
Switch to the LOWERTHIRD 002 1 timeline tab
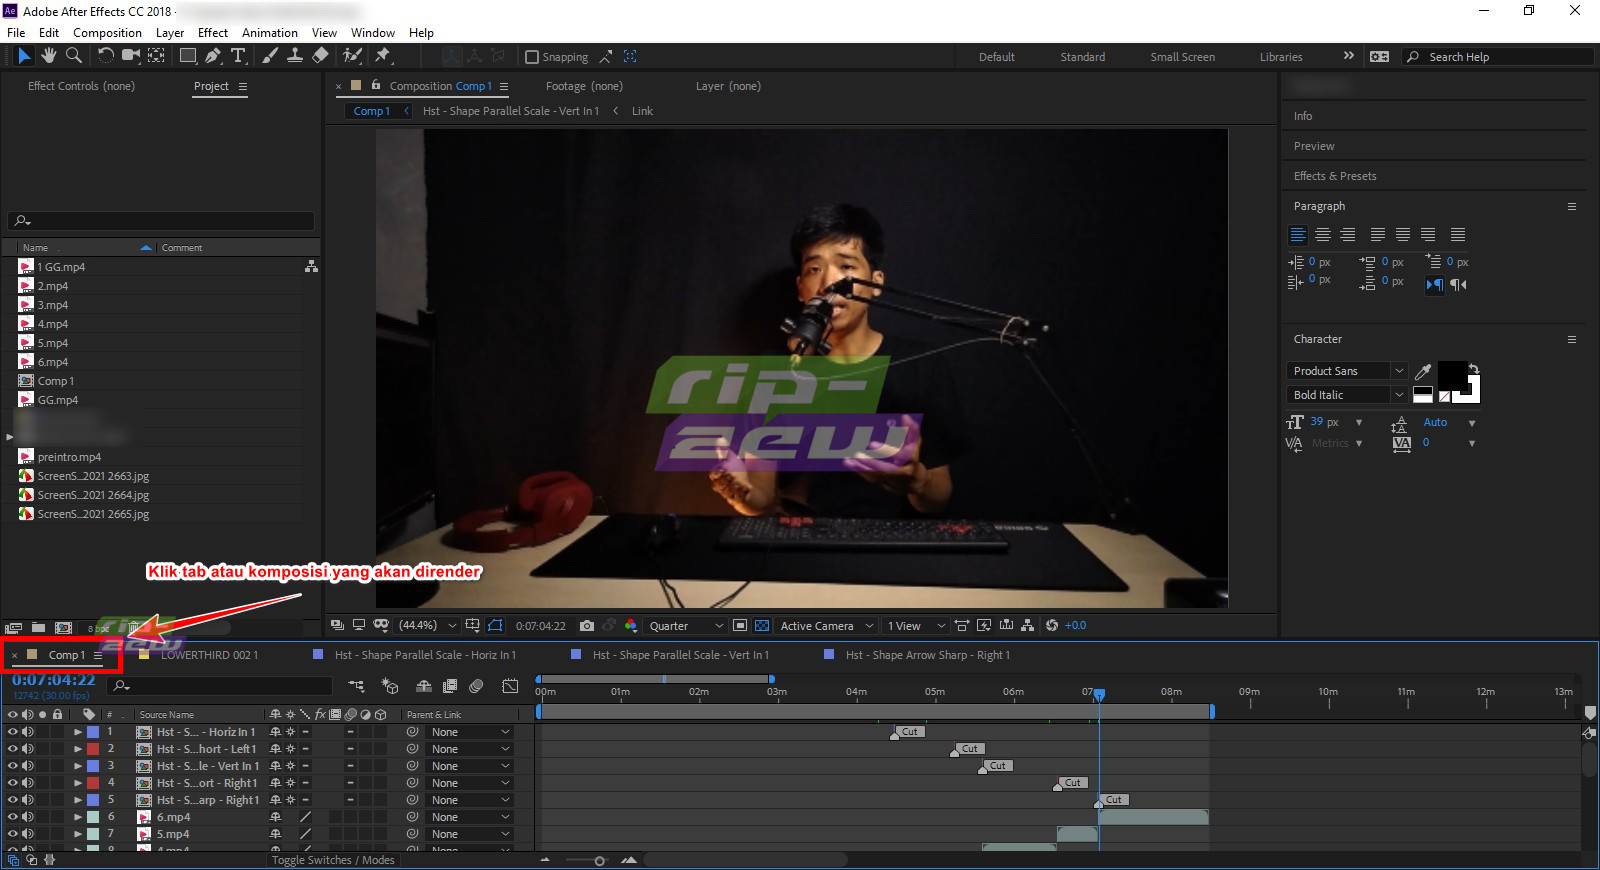[x=209, y=655]
